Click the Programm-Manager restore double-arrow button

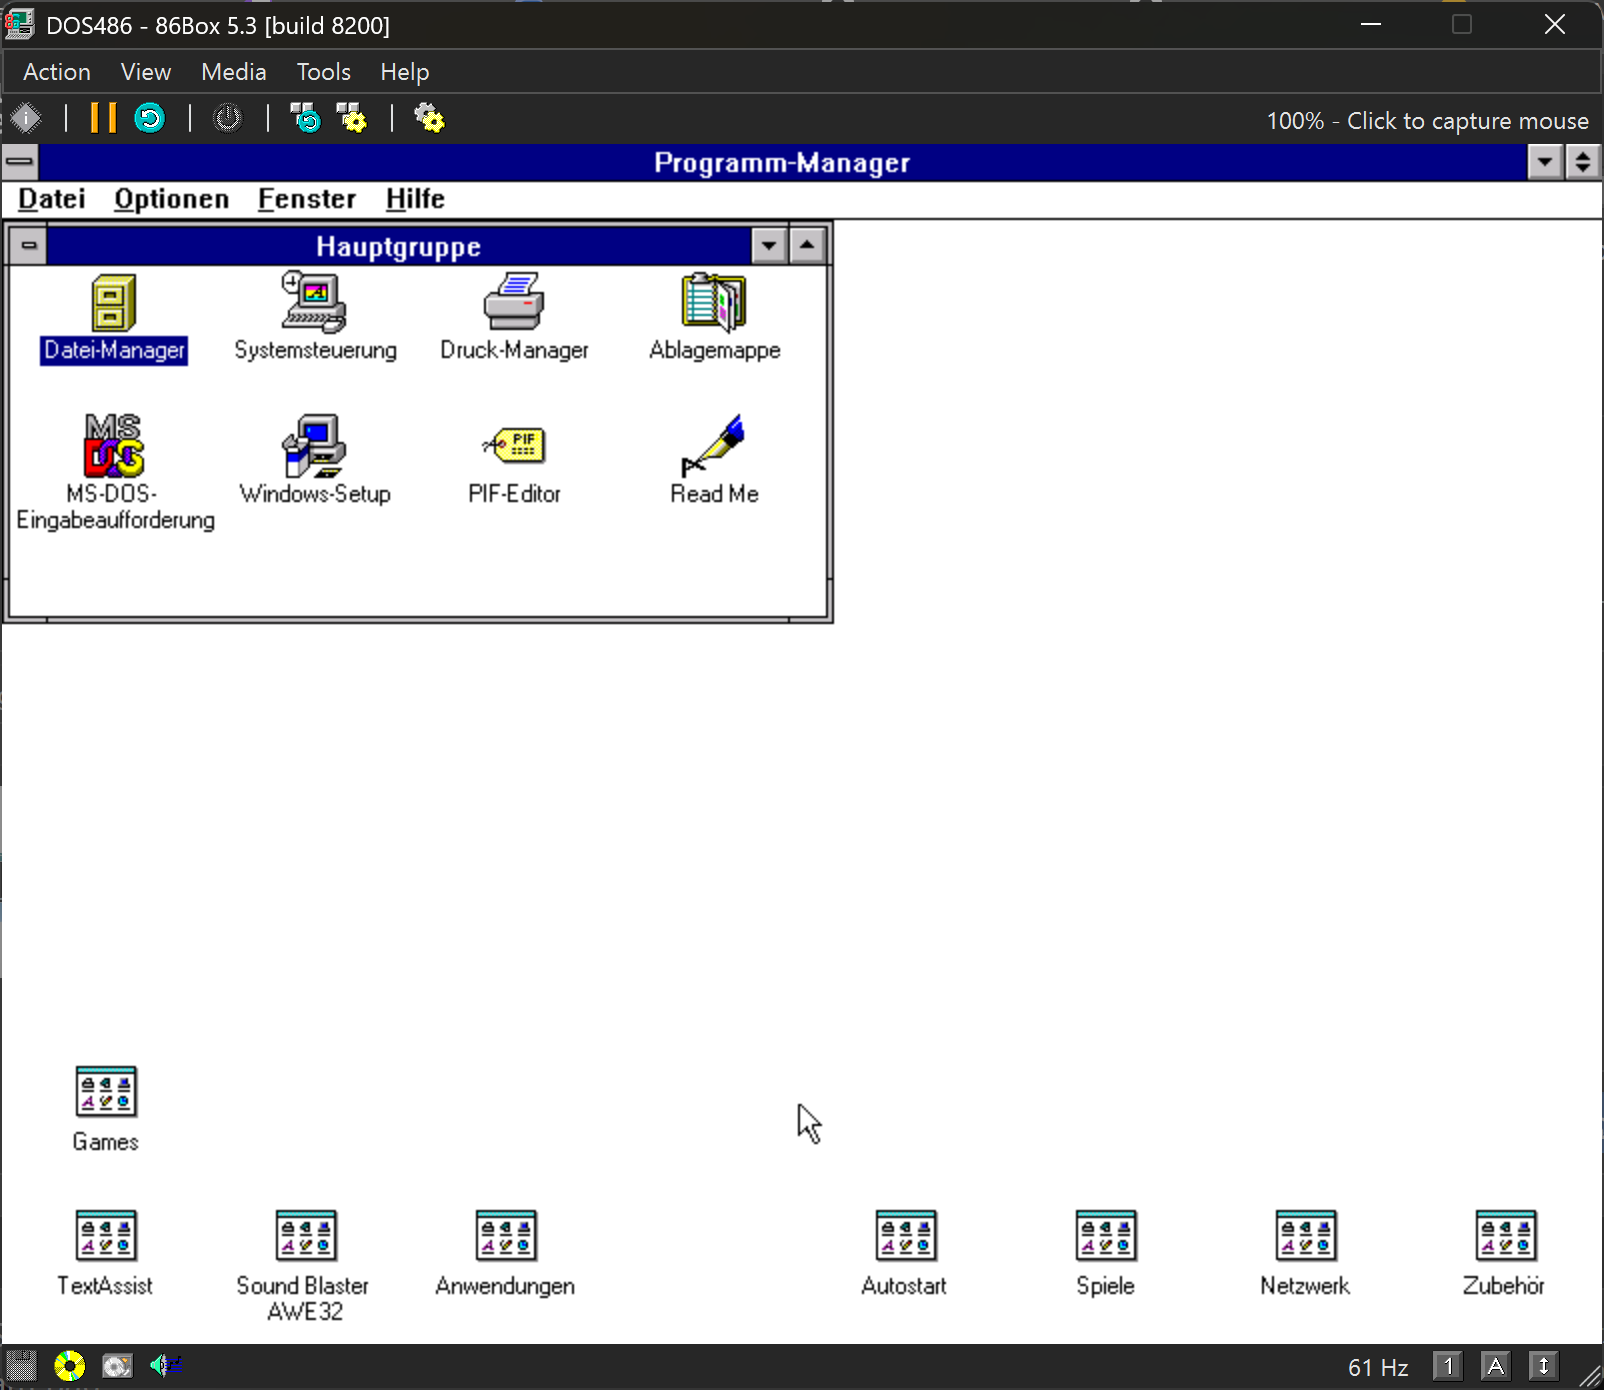coord(1583,161)
